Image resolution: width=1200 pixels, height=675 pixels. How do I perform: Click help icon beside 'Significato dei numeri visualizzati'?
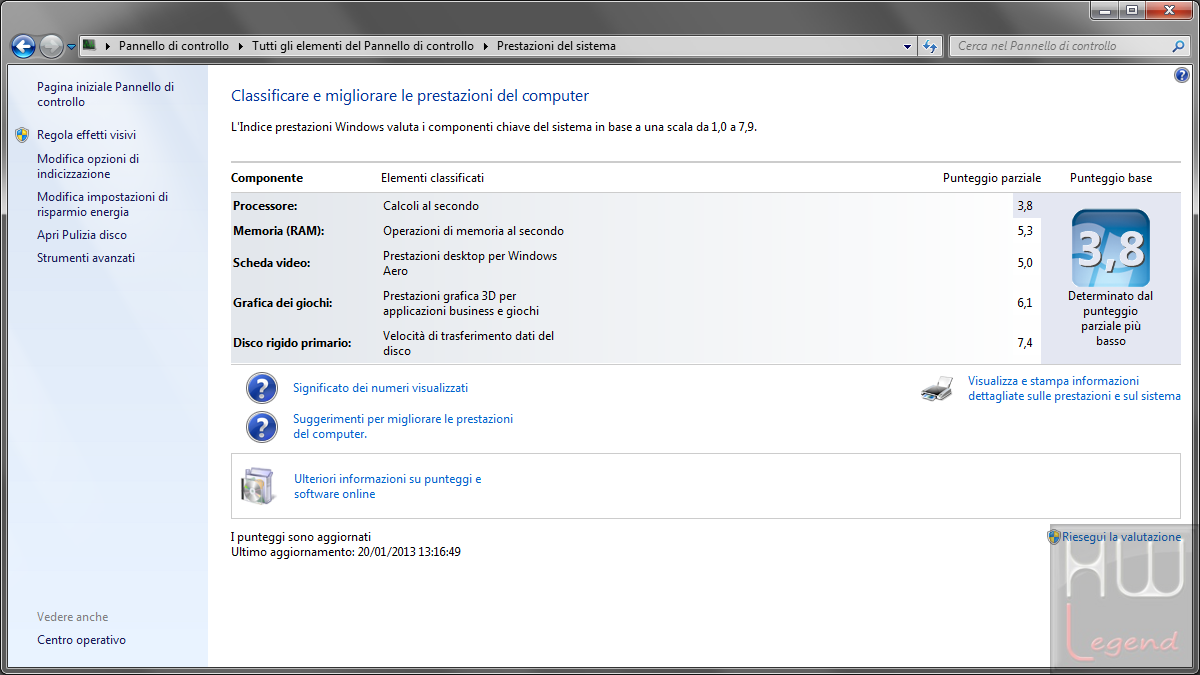coord(262,388)
